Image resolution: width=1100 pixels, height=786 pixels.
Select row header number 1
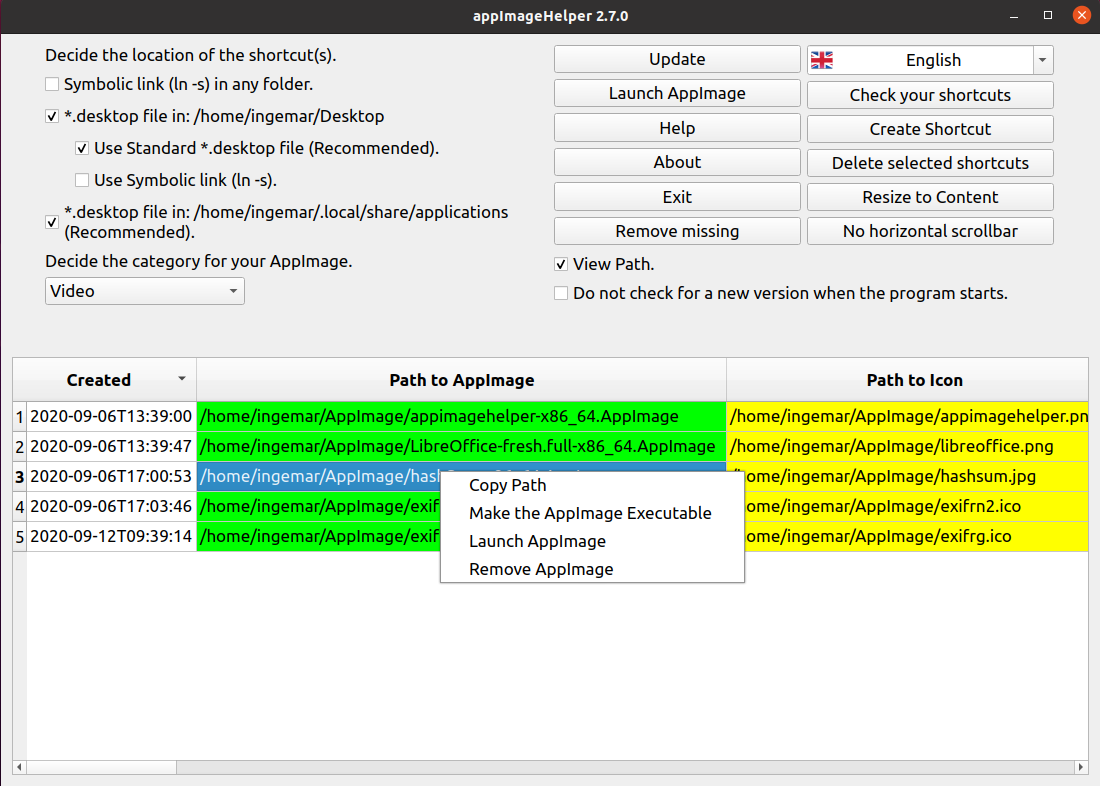20,417
